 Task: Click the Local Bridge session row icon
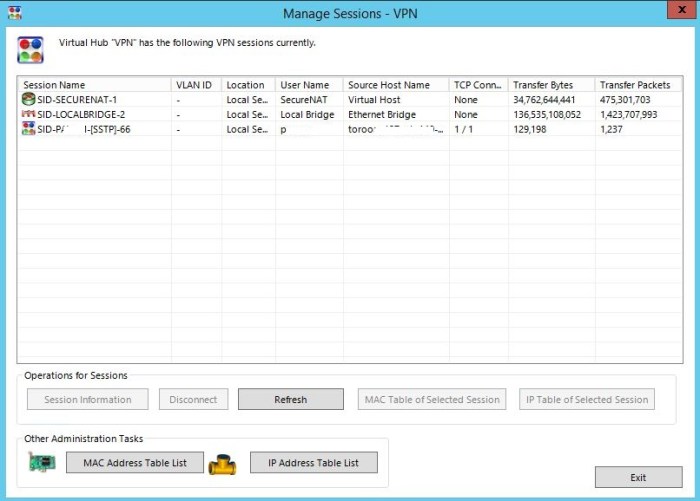pyautogui.click(x=28, y=115)
